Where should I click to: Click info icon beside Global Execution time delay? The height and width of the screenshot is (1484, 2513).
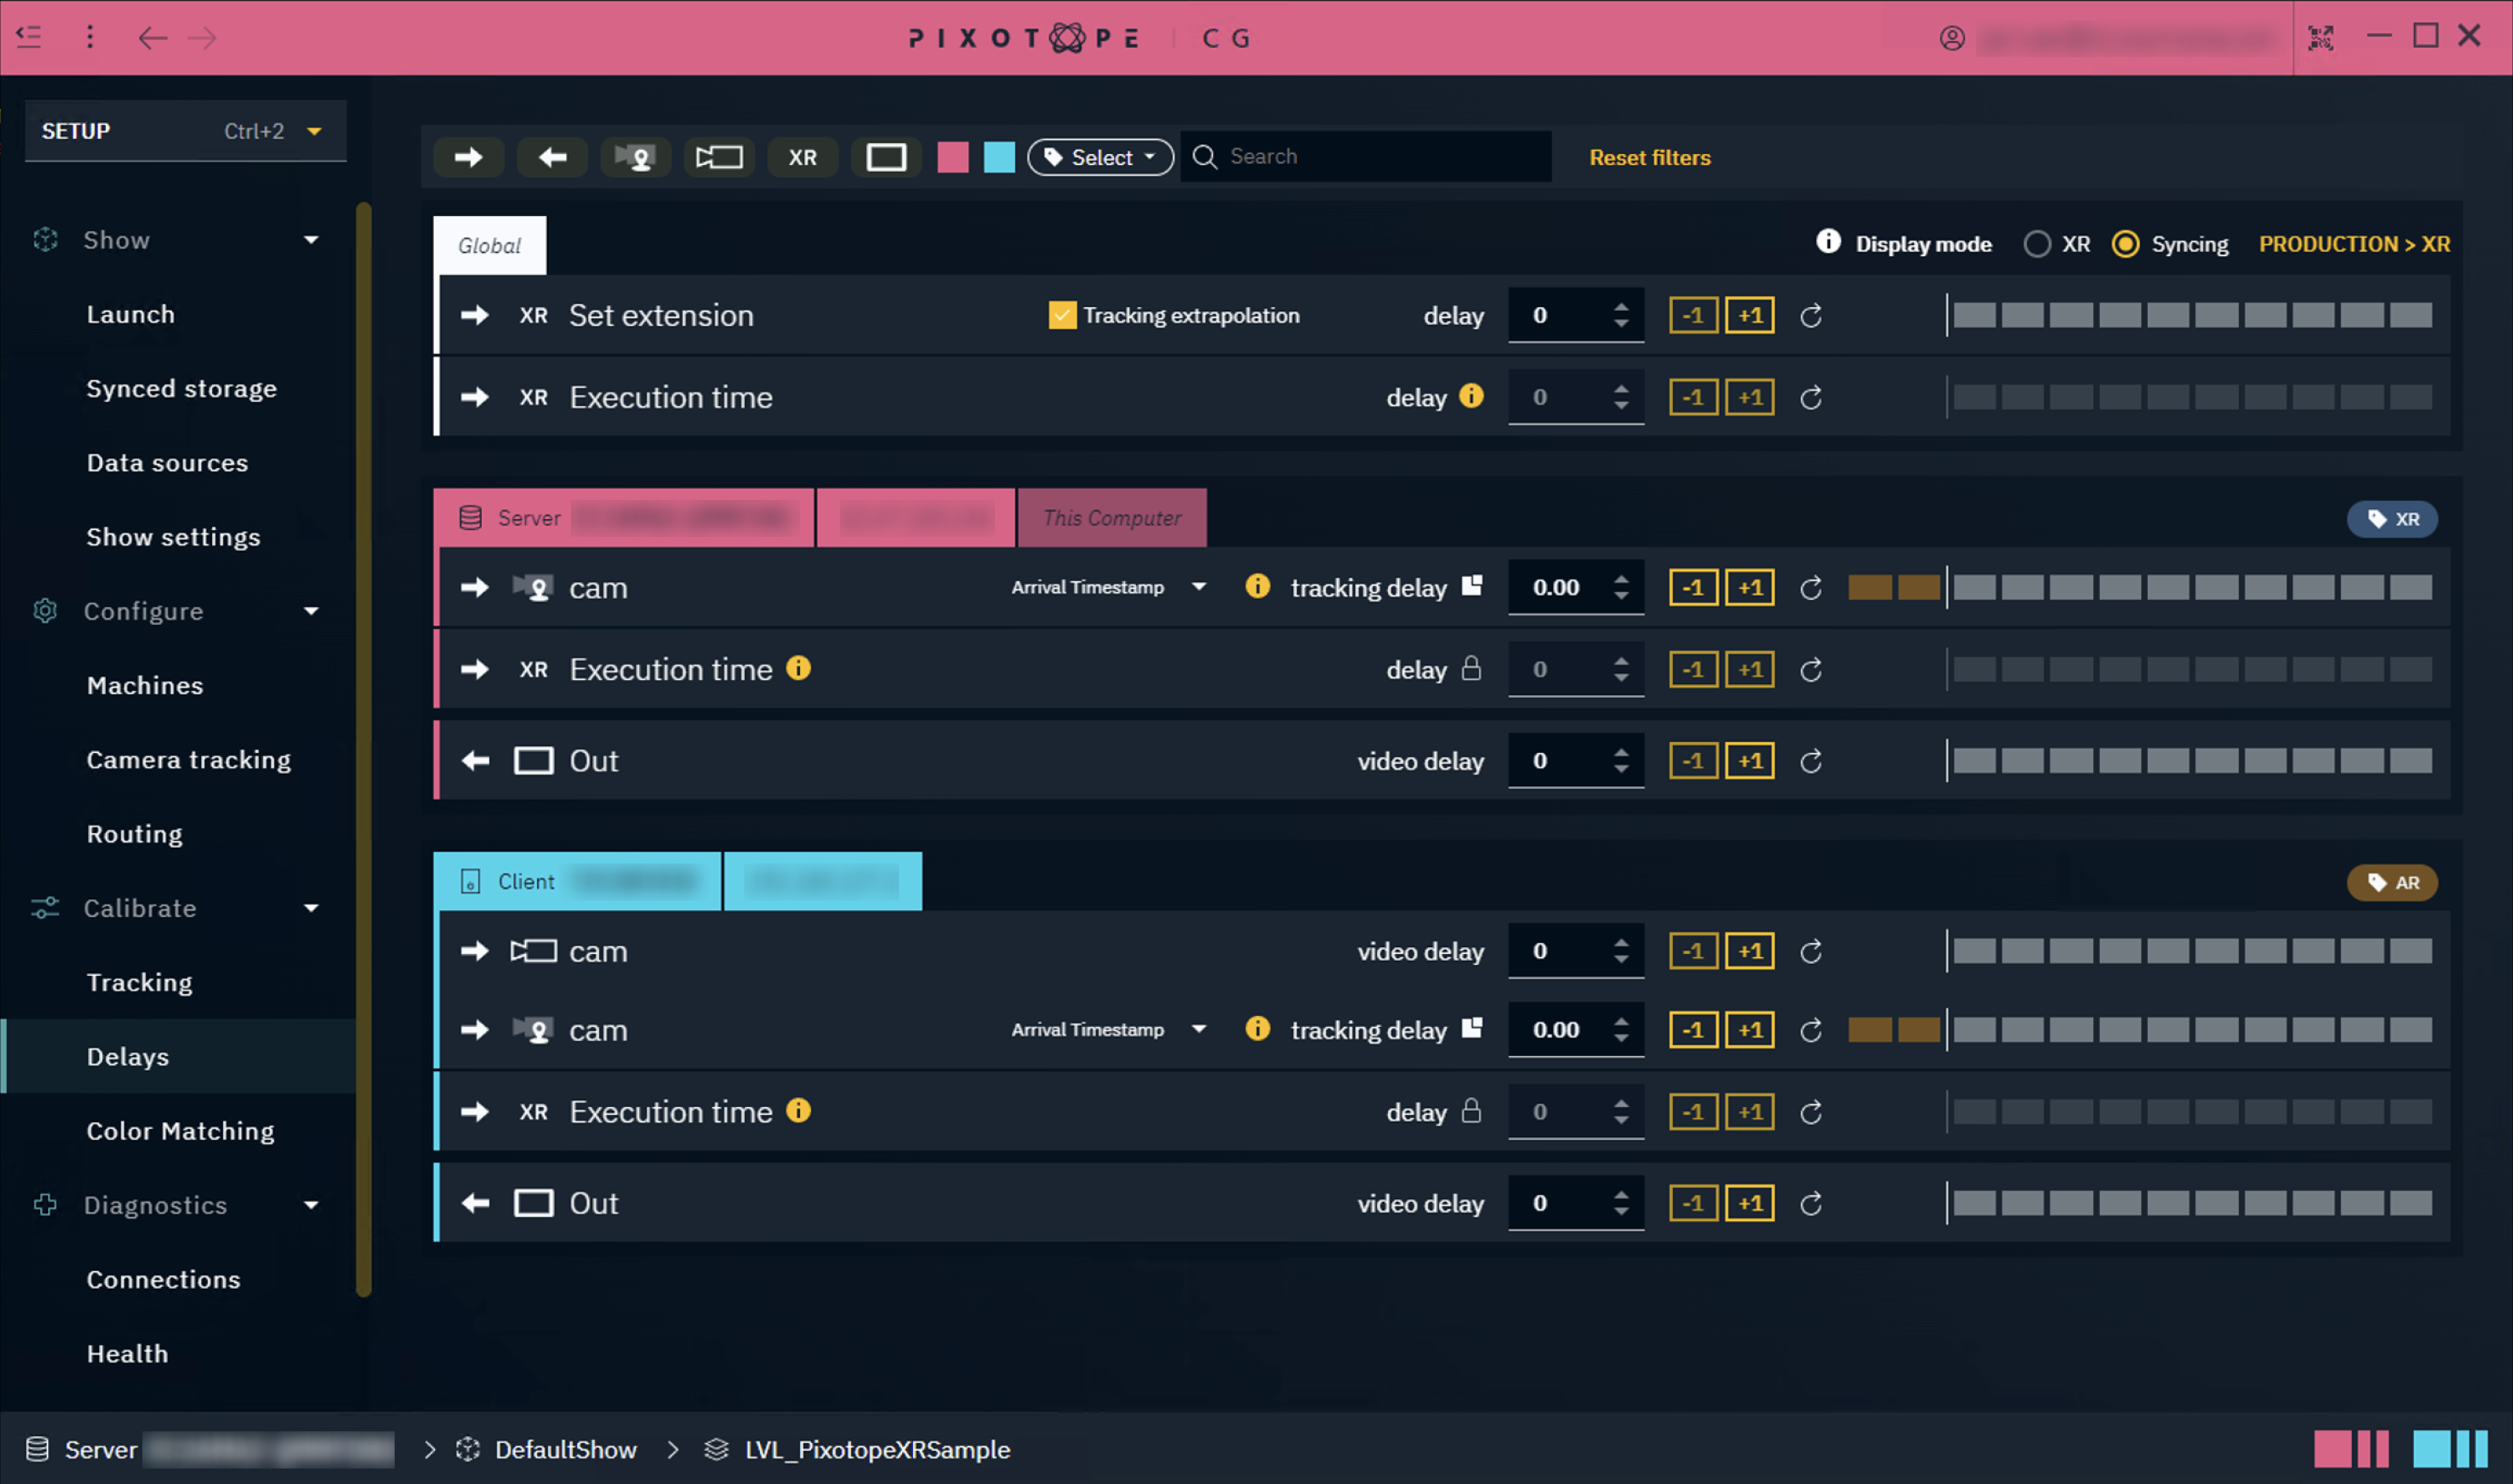[x=1471, y=396]
